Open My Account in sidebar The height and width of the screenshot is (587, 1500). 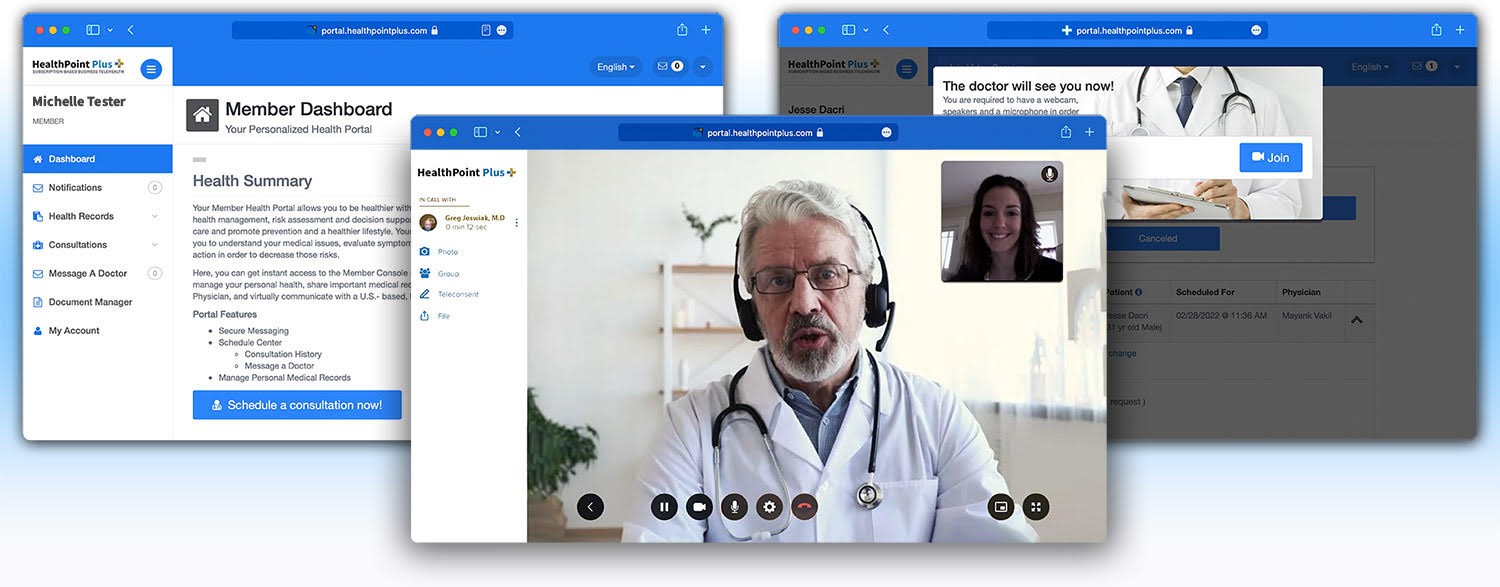pyautogui.click(x=97, y=330)
